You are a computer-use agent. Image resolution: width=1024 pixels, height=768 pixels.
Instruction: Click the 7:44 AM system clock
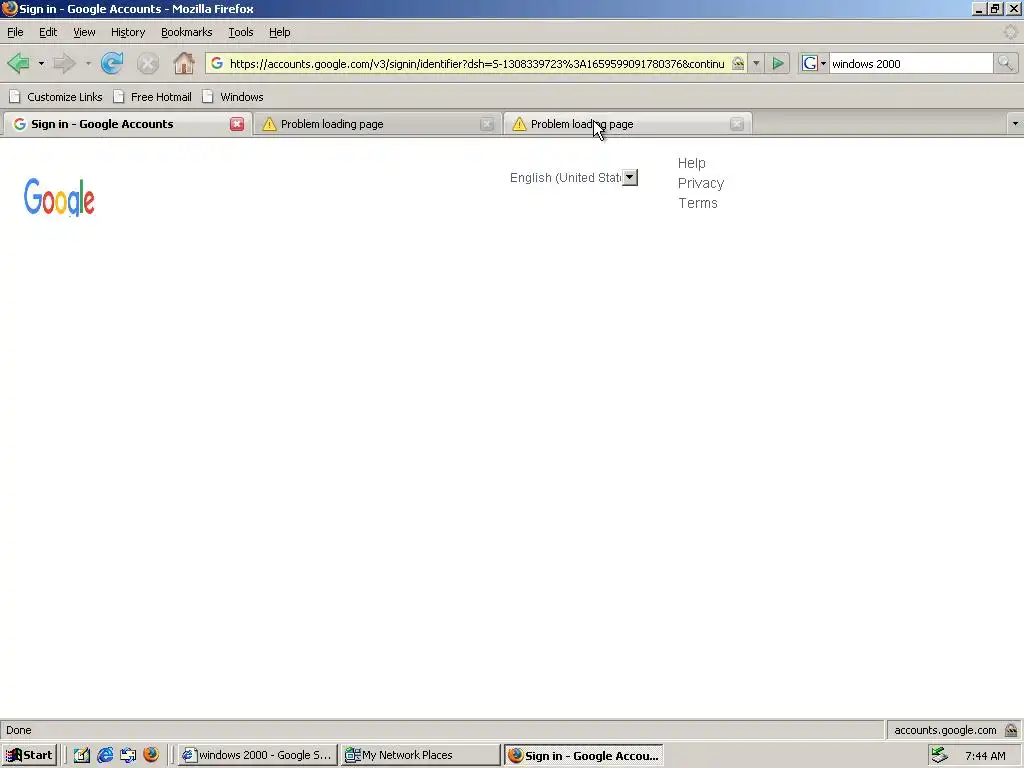985,756
